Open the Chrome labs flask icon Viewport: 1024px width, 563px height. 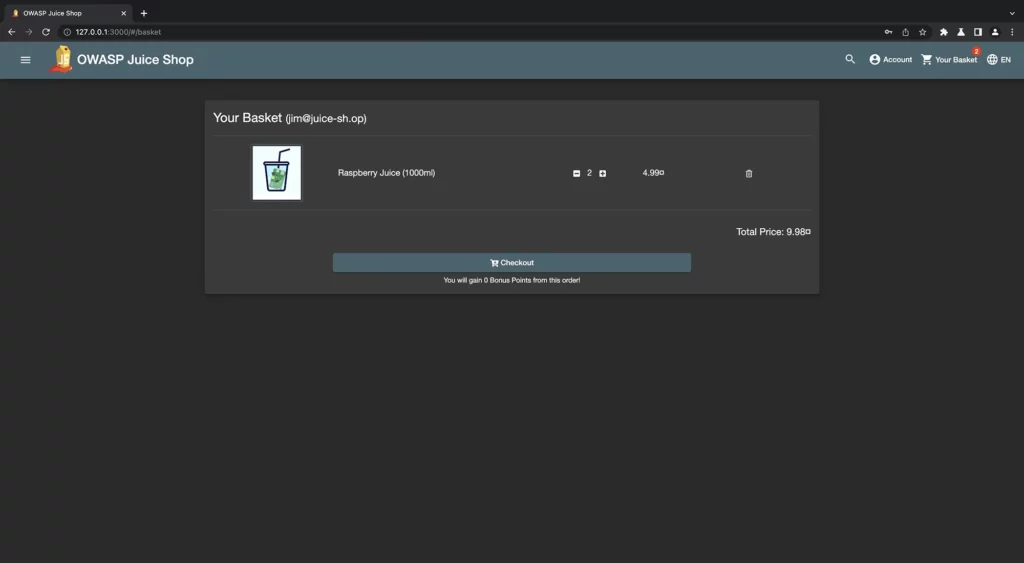[961, 31]
